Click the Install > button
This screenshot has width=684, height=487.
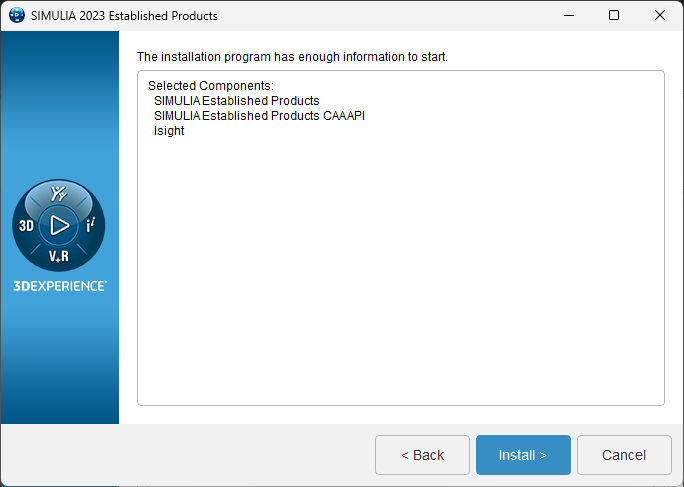pyautogui.click(x=523, y=455)
